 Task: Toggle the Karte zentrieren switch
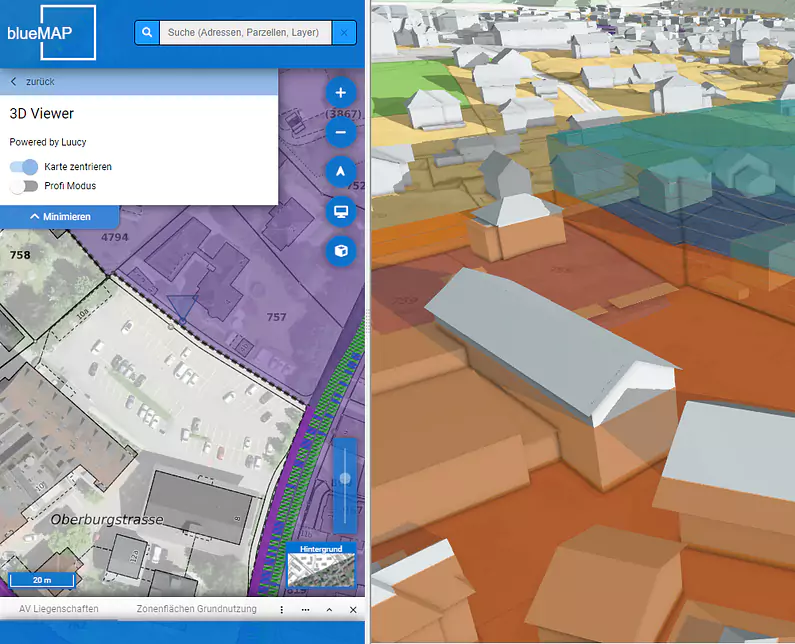pyautogui.click(x=24, y=167)
